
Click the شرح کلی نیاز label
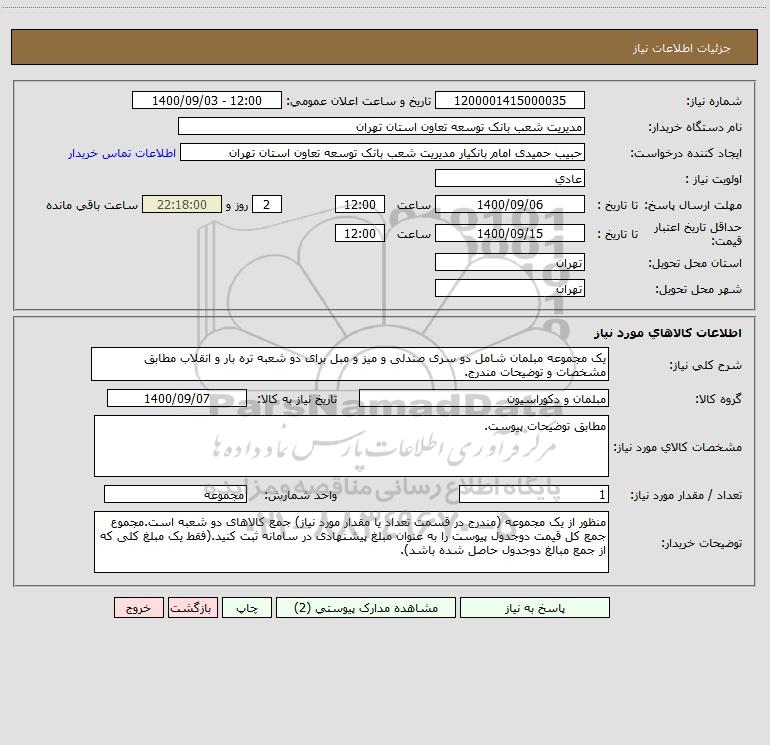pos(706,365)
